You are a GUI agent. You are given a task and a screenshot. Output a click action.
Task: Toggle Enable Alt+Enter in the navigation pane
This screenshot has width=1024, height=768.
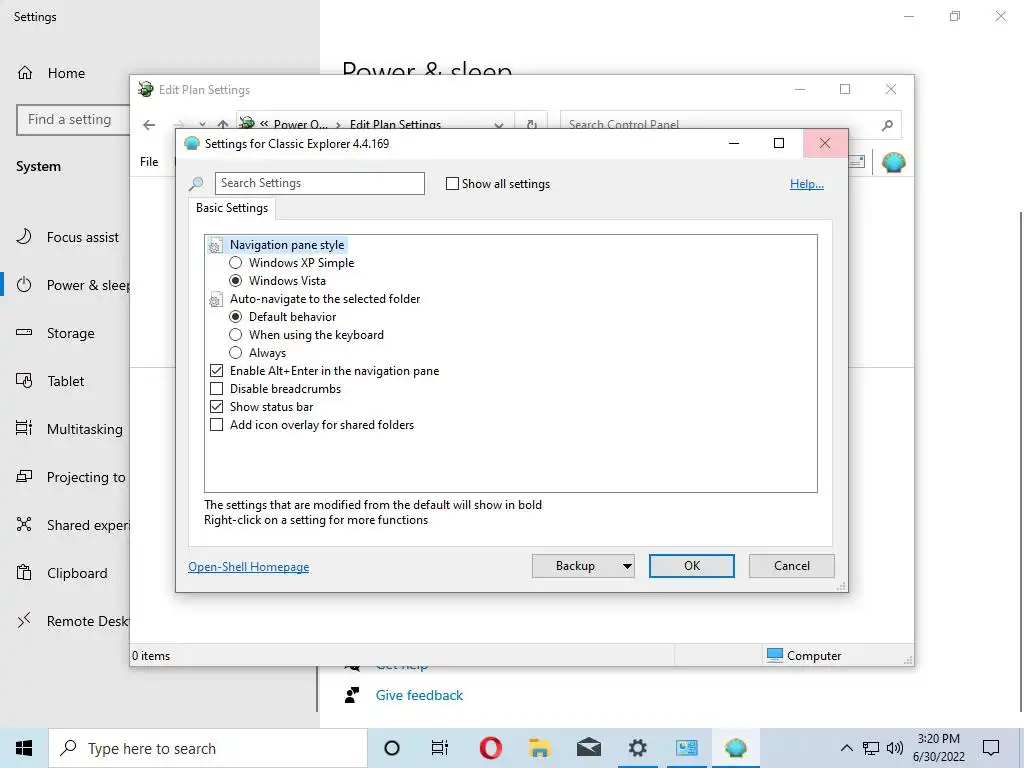(217, 371)
